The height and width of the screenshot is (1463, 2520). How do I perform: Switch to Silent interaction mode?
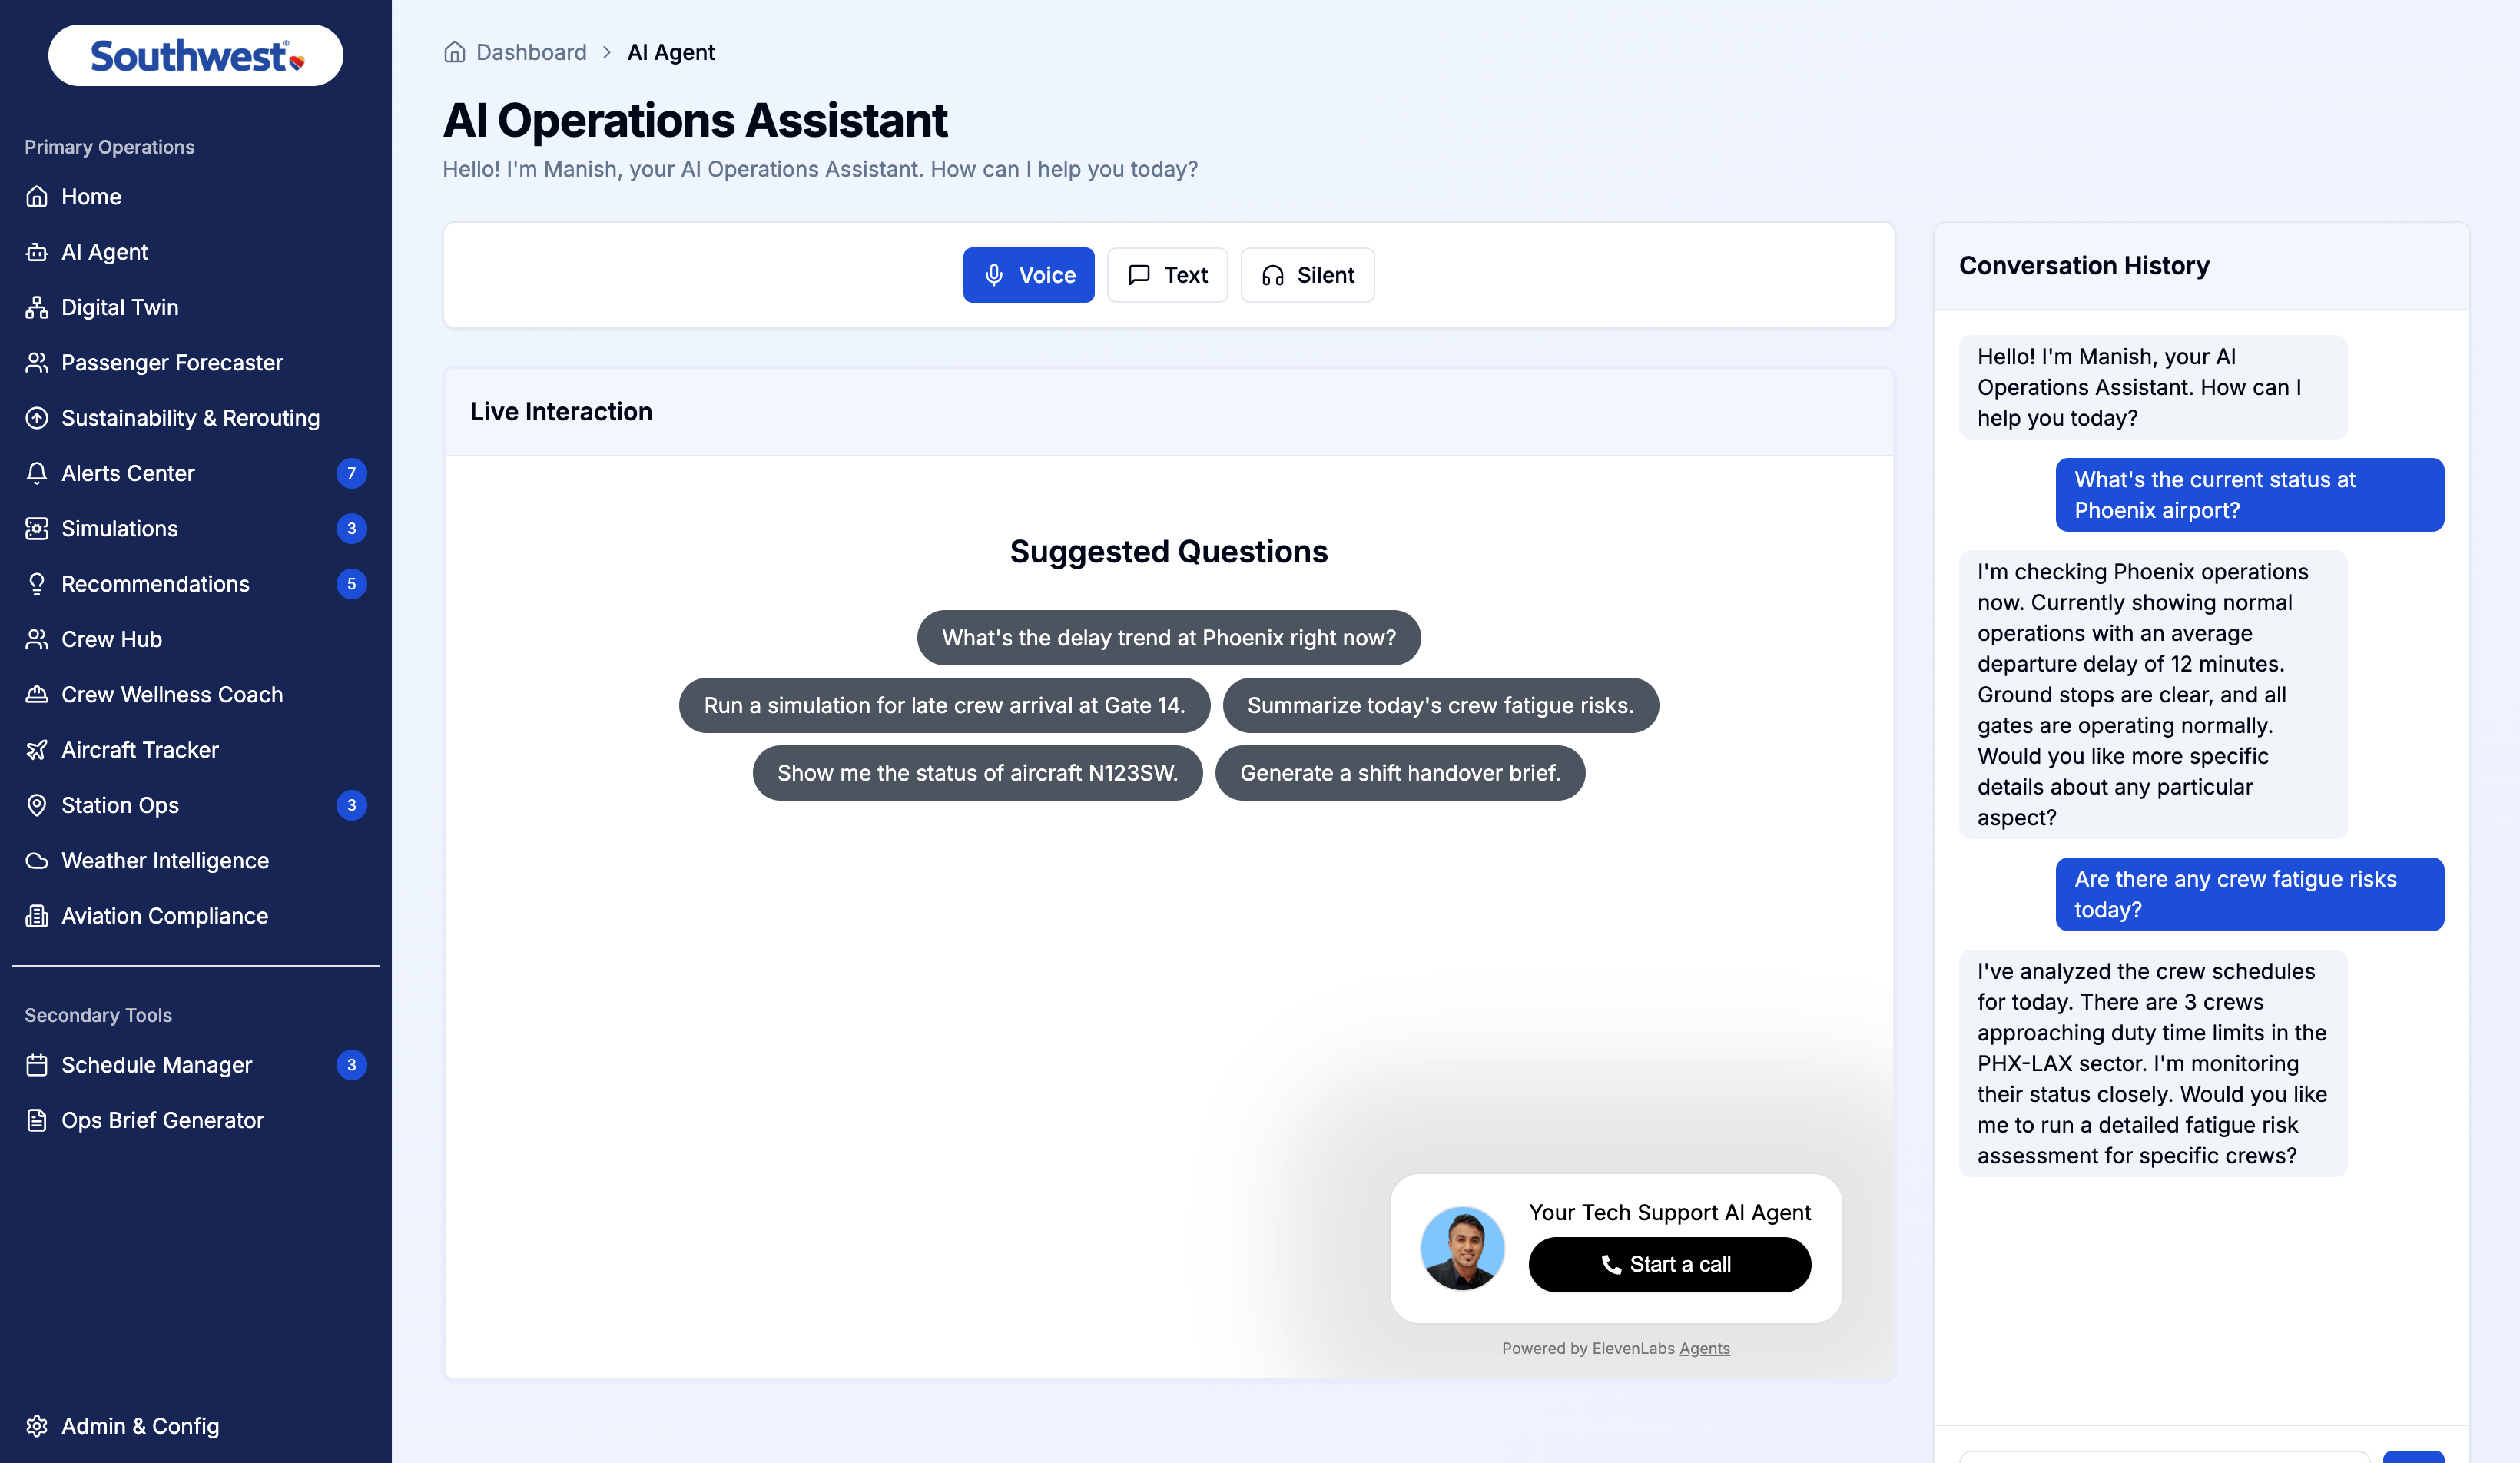[1307, 275]
